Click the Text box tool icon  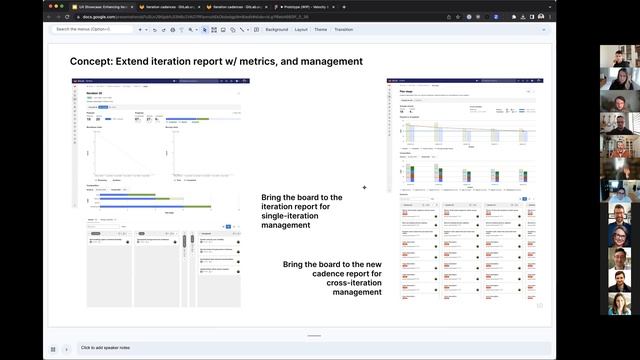pos(214,30)
